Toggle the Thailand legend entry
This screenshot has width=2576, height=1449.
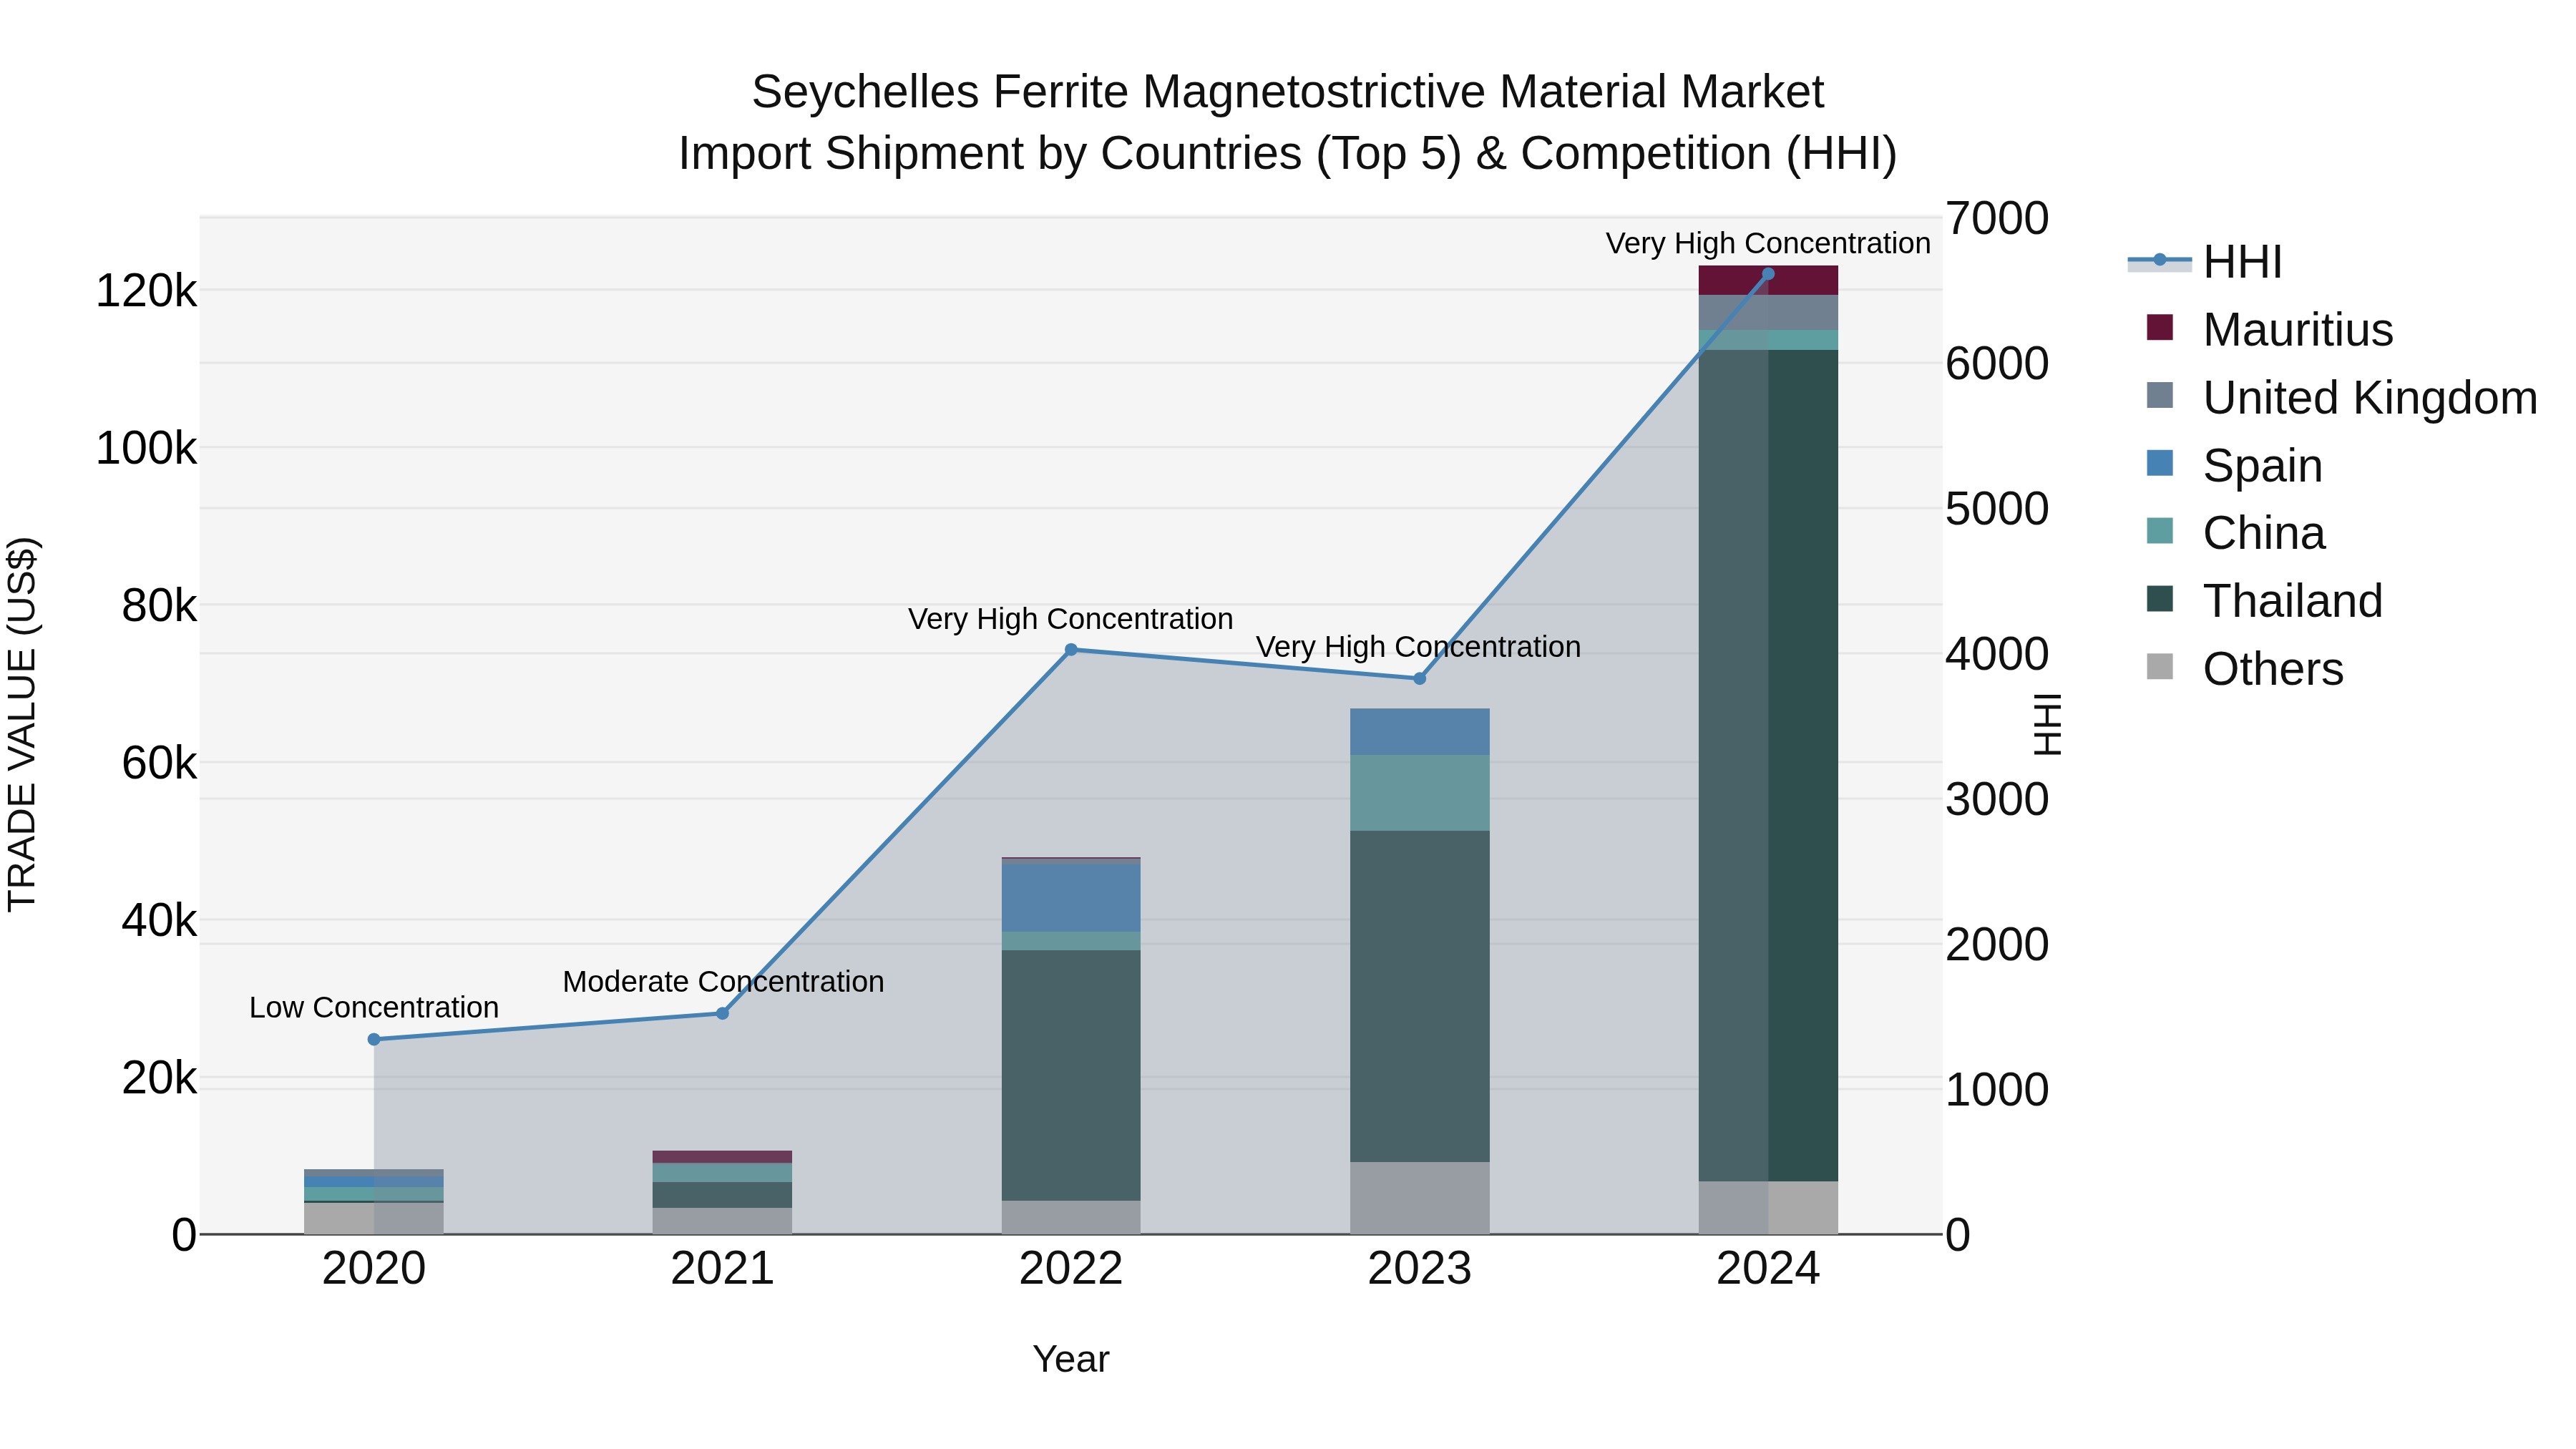tap(2265, 601)
